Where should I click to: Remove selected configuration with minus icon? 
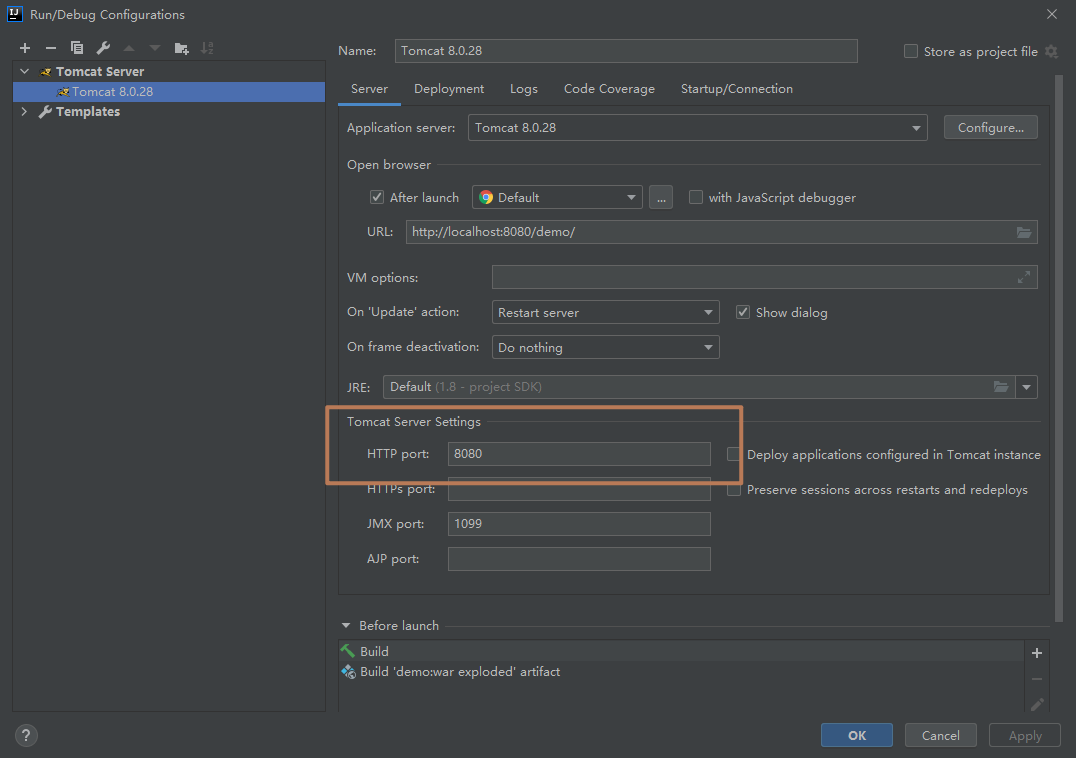point(51,48)
